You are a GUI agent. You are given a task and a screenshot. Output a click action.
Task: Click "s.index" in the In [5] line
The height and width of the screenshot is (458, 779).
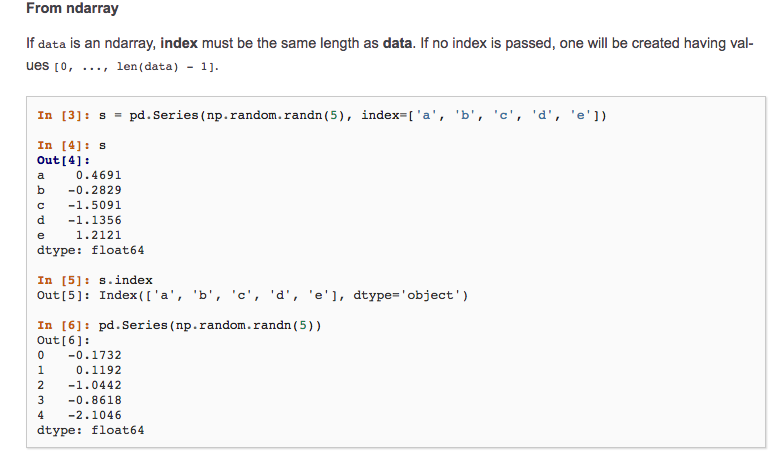[x=126, y=280]
